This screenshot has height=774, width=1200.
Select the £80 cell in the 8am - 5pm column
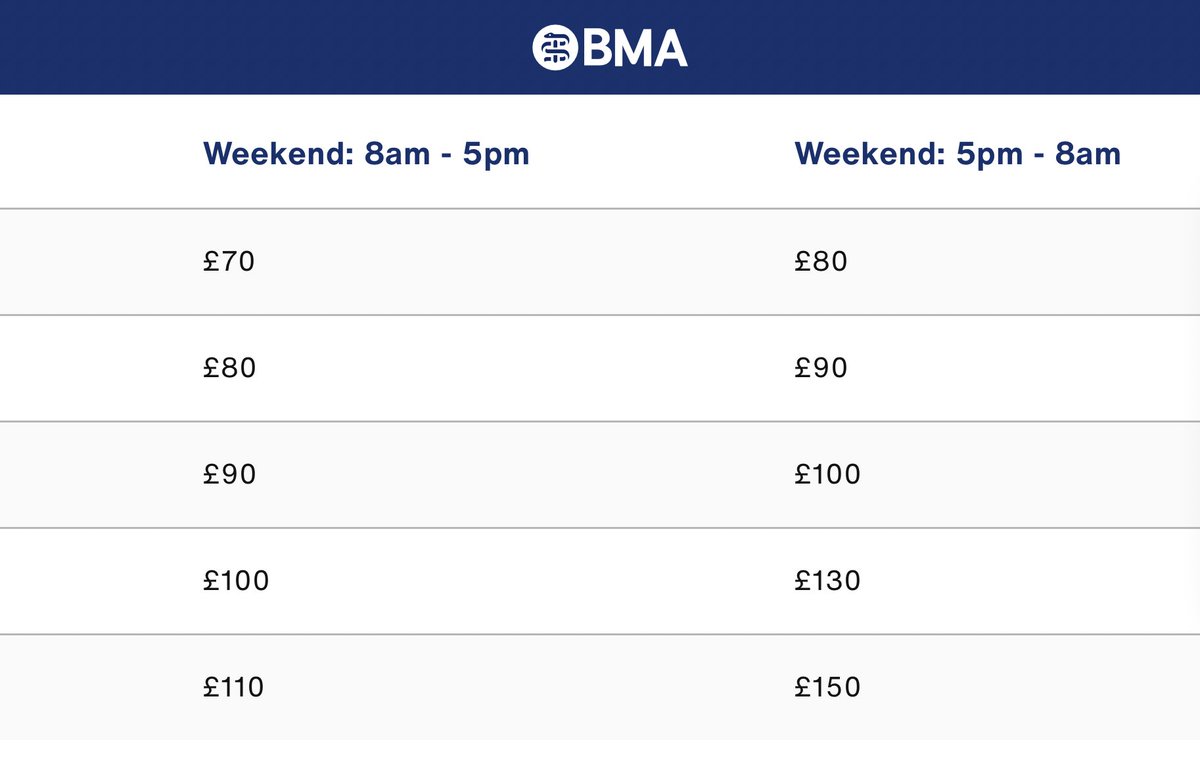[x=229, y=368]
